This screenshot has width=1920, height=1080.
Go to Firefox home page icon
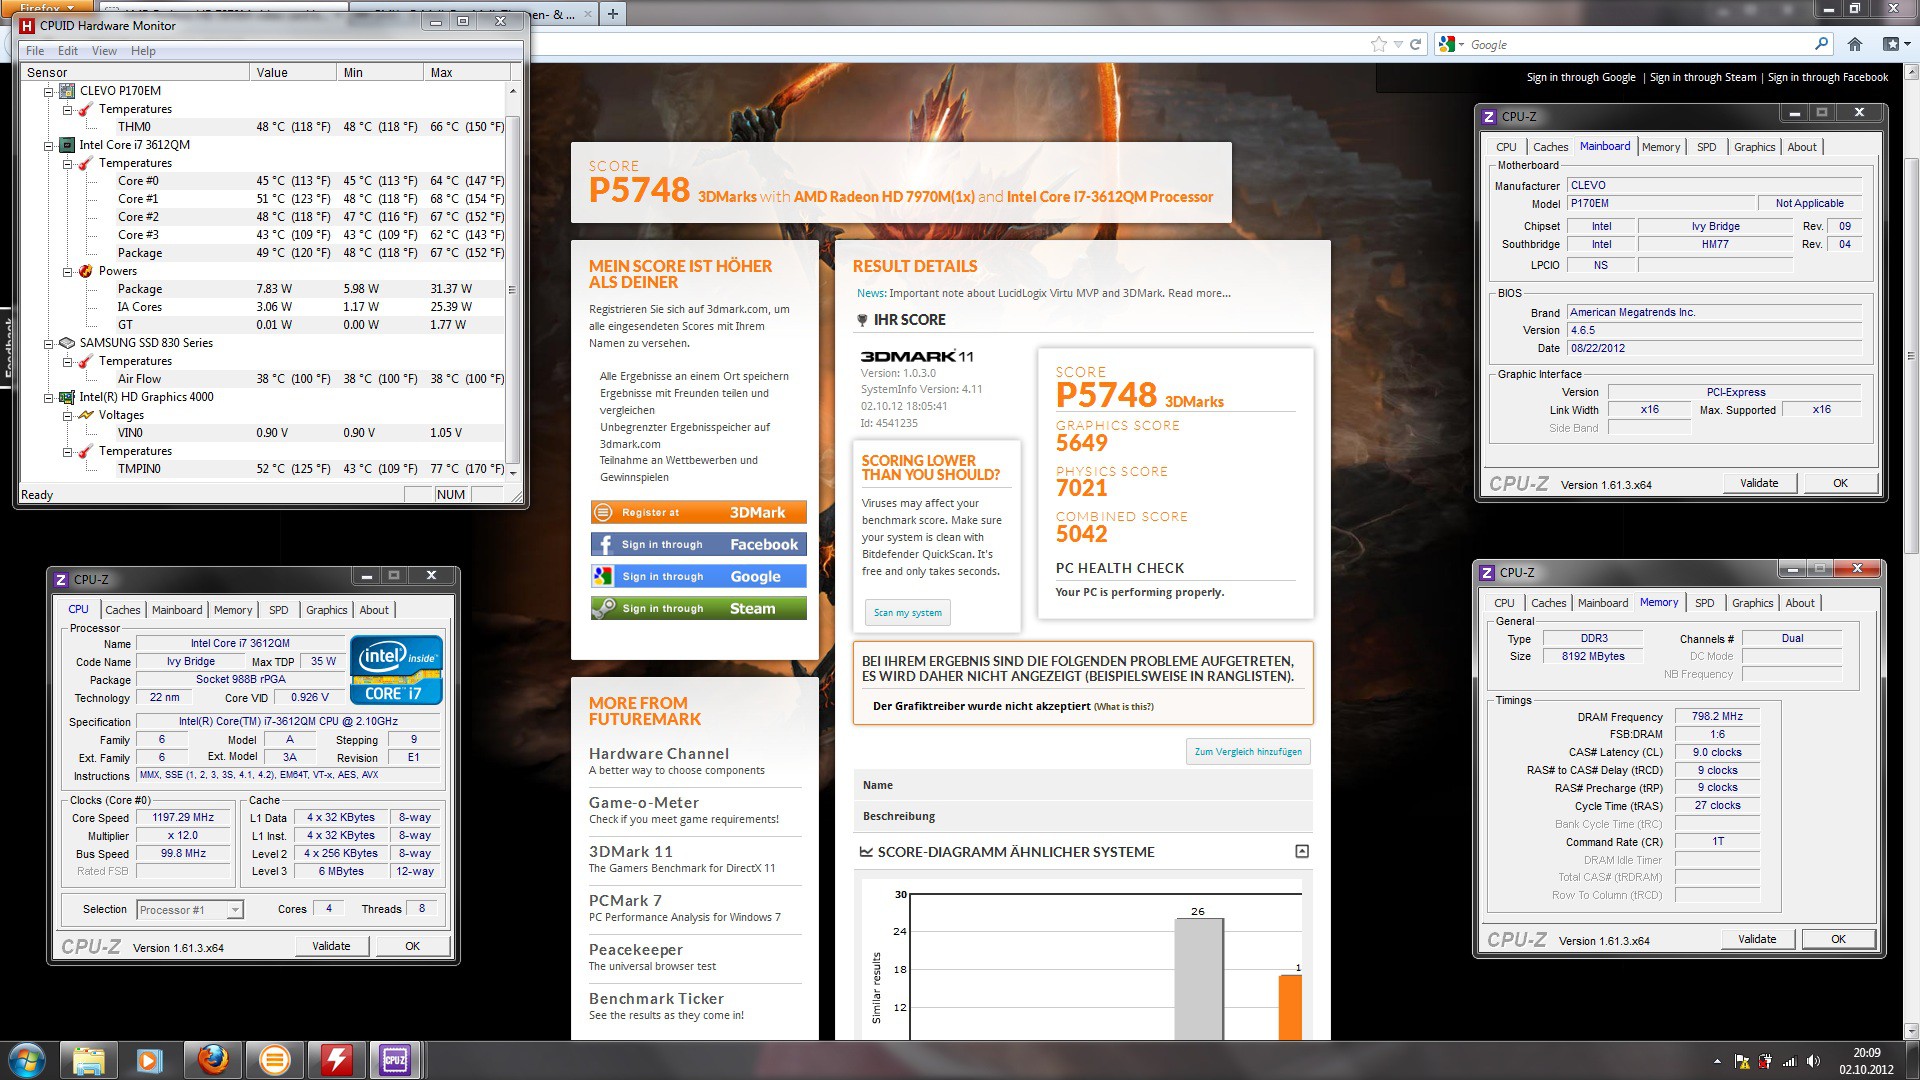tap(1855, 44)
